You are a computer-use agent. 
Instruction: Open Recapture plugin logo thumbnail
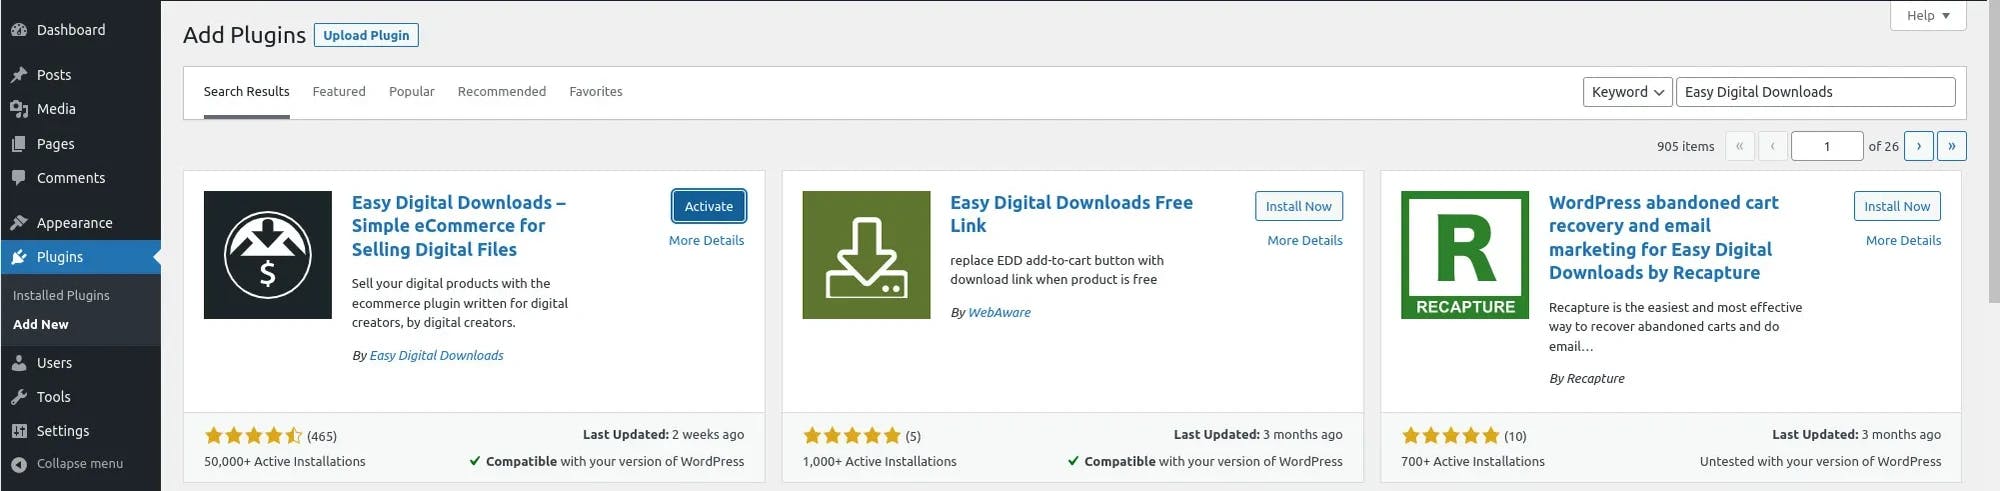[x=1465, y=255]
